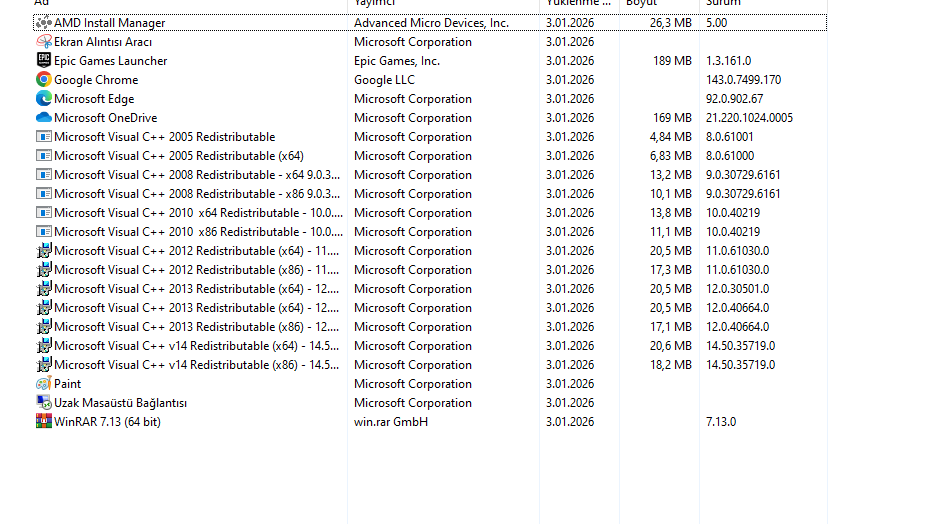Click the Google Chrome icon
This screenshot has height=524, width=937.
click(x=44, y=79)
